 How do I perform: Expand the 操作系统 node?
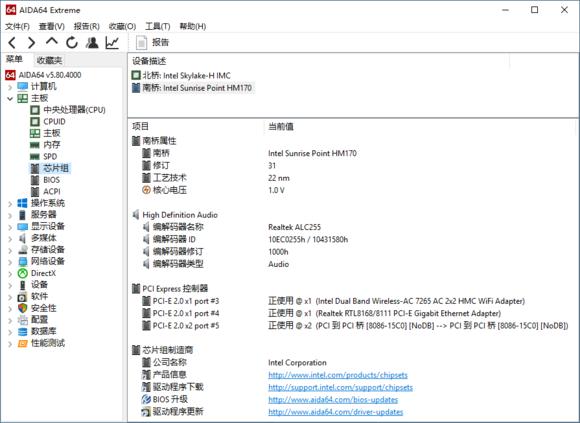(10, 203)
